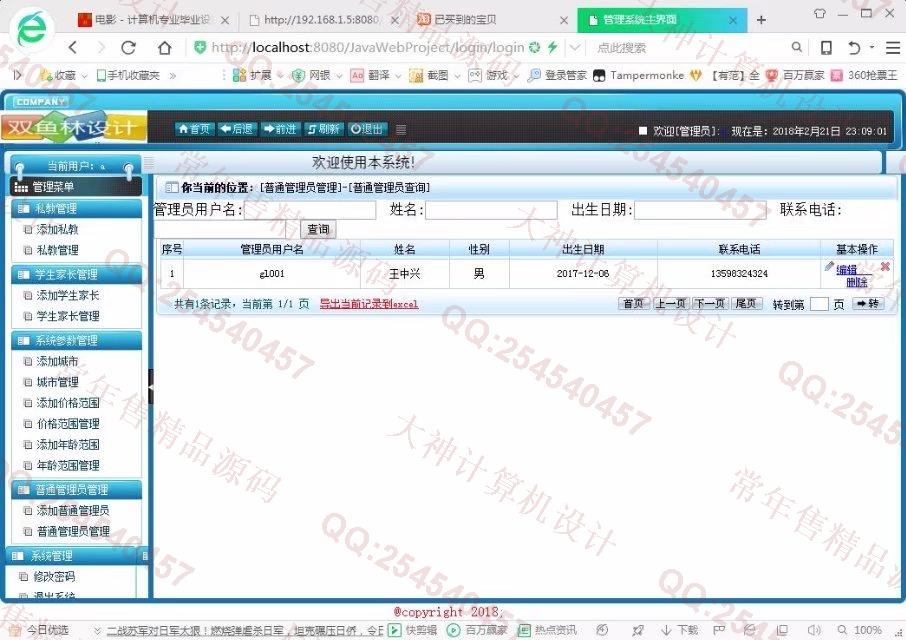
Task: Switch to the 已买到的宝贝 browser tab
Action: click(490, 20)
